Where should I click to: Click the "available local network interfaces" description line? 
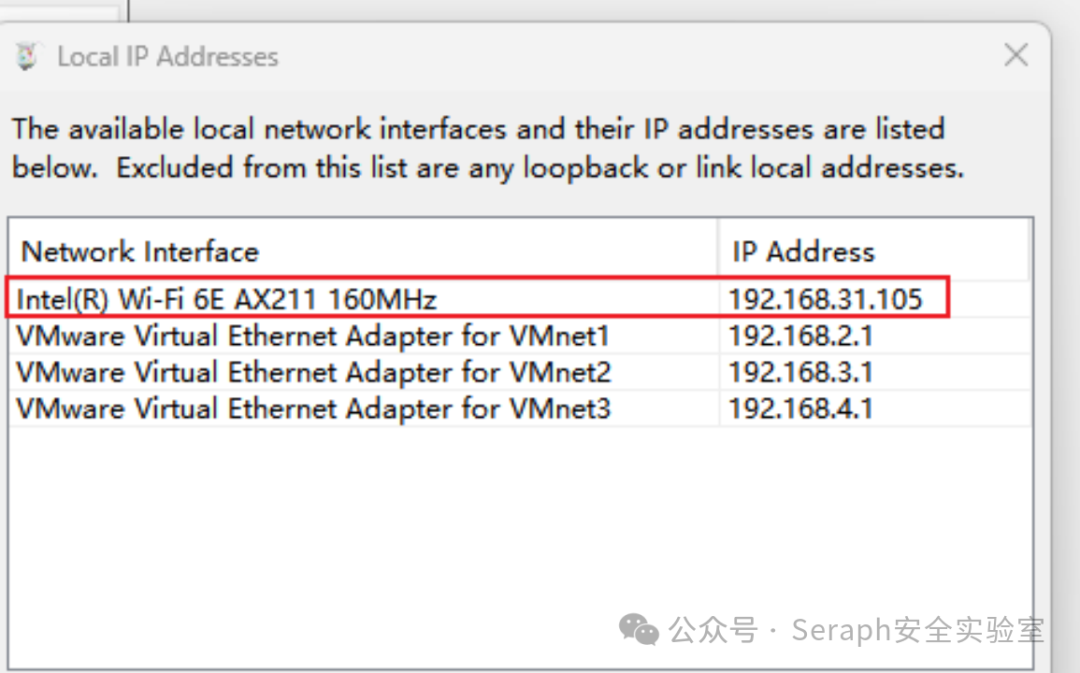pyautogui.click(x=479, y=130)
